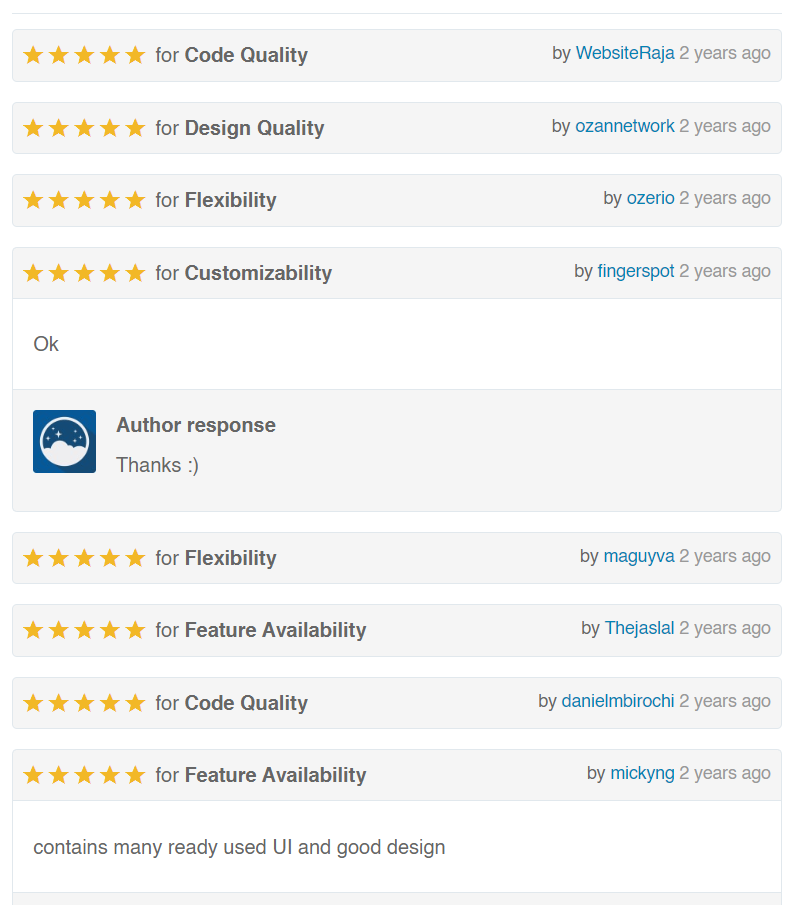Click the star rating on danielmbirochi's review
The image size is (790, 905).
pyautogui.click(x=84, y=703)
